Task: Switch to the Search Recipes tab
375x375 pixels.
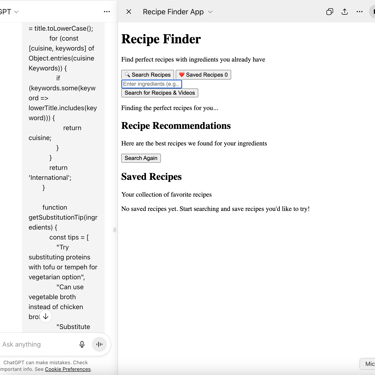Action: click(x=147, y=75)
